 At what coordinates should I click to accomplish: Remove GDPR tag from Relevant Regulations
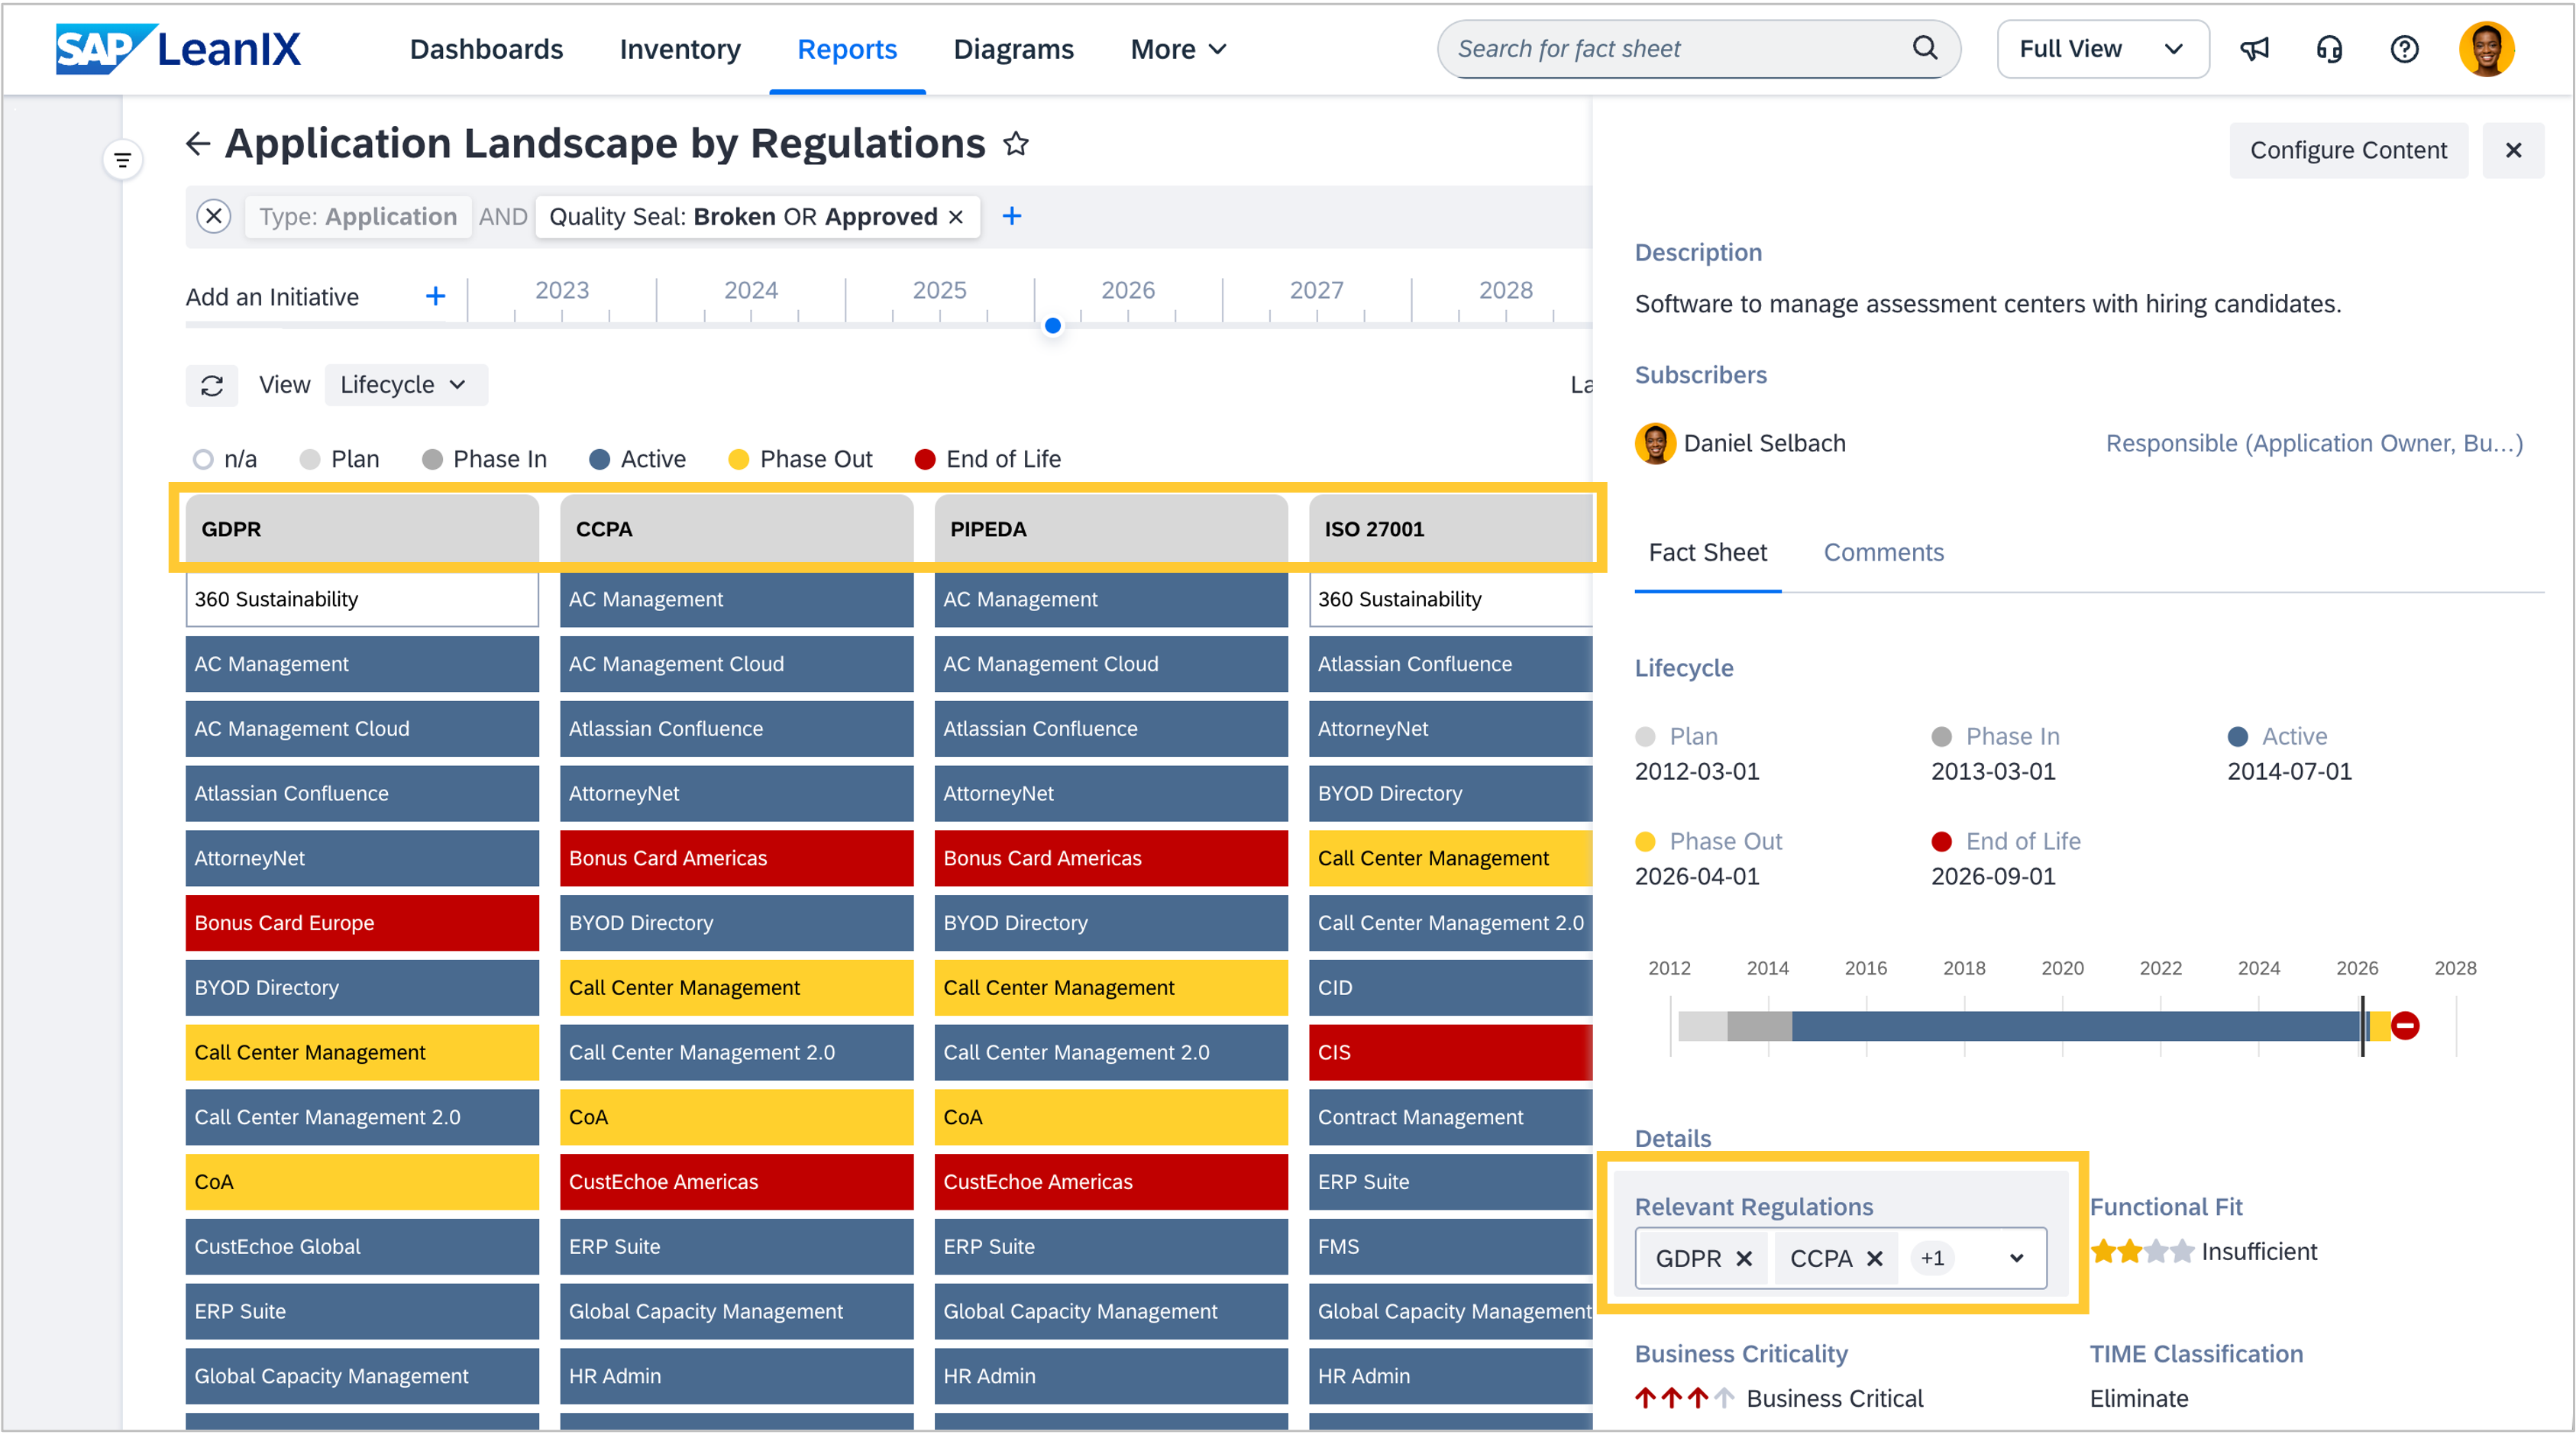tap(1744, 1259)
